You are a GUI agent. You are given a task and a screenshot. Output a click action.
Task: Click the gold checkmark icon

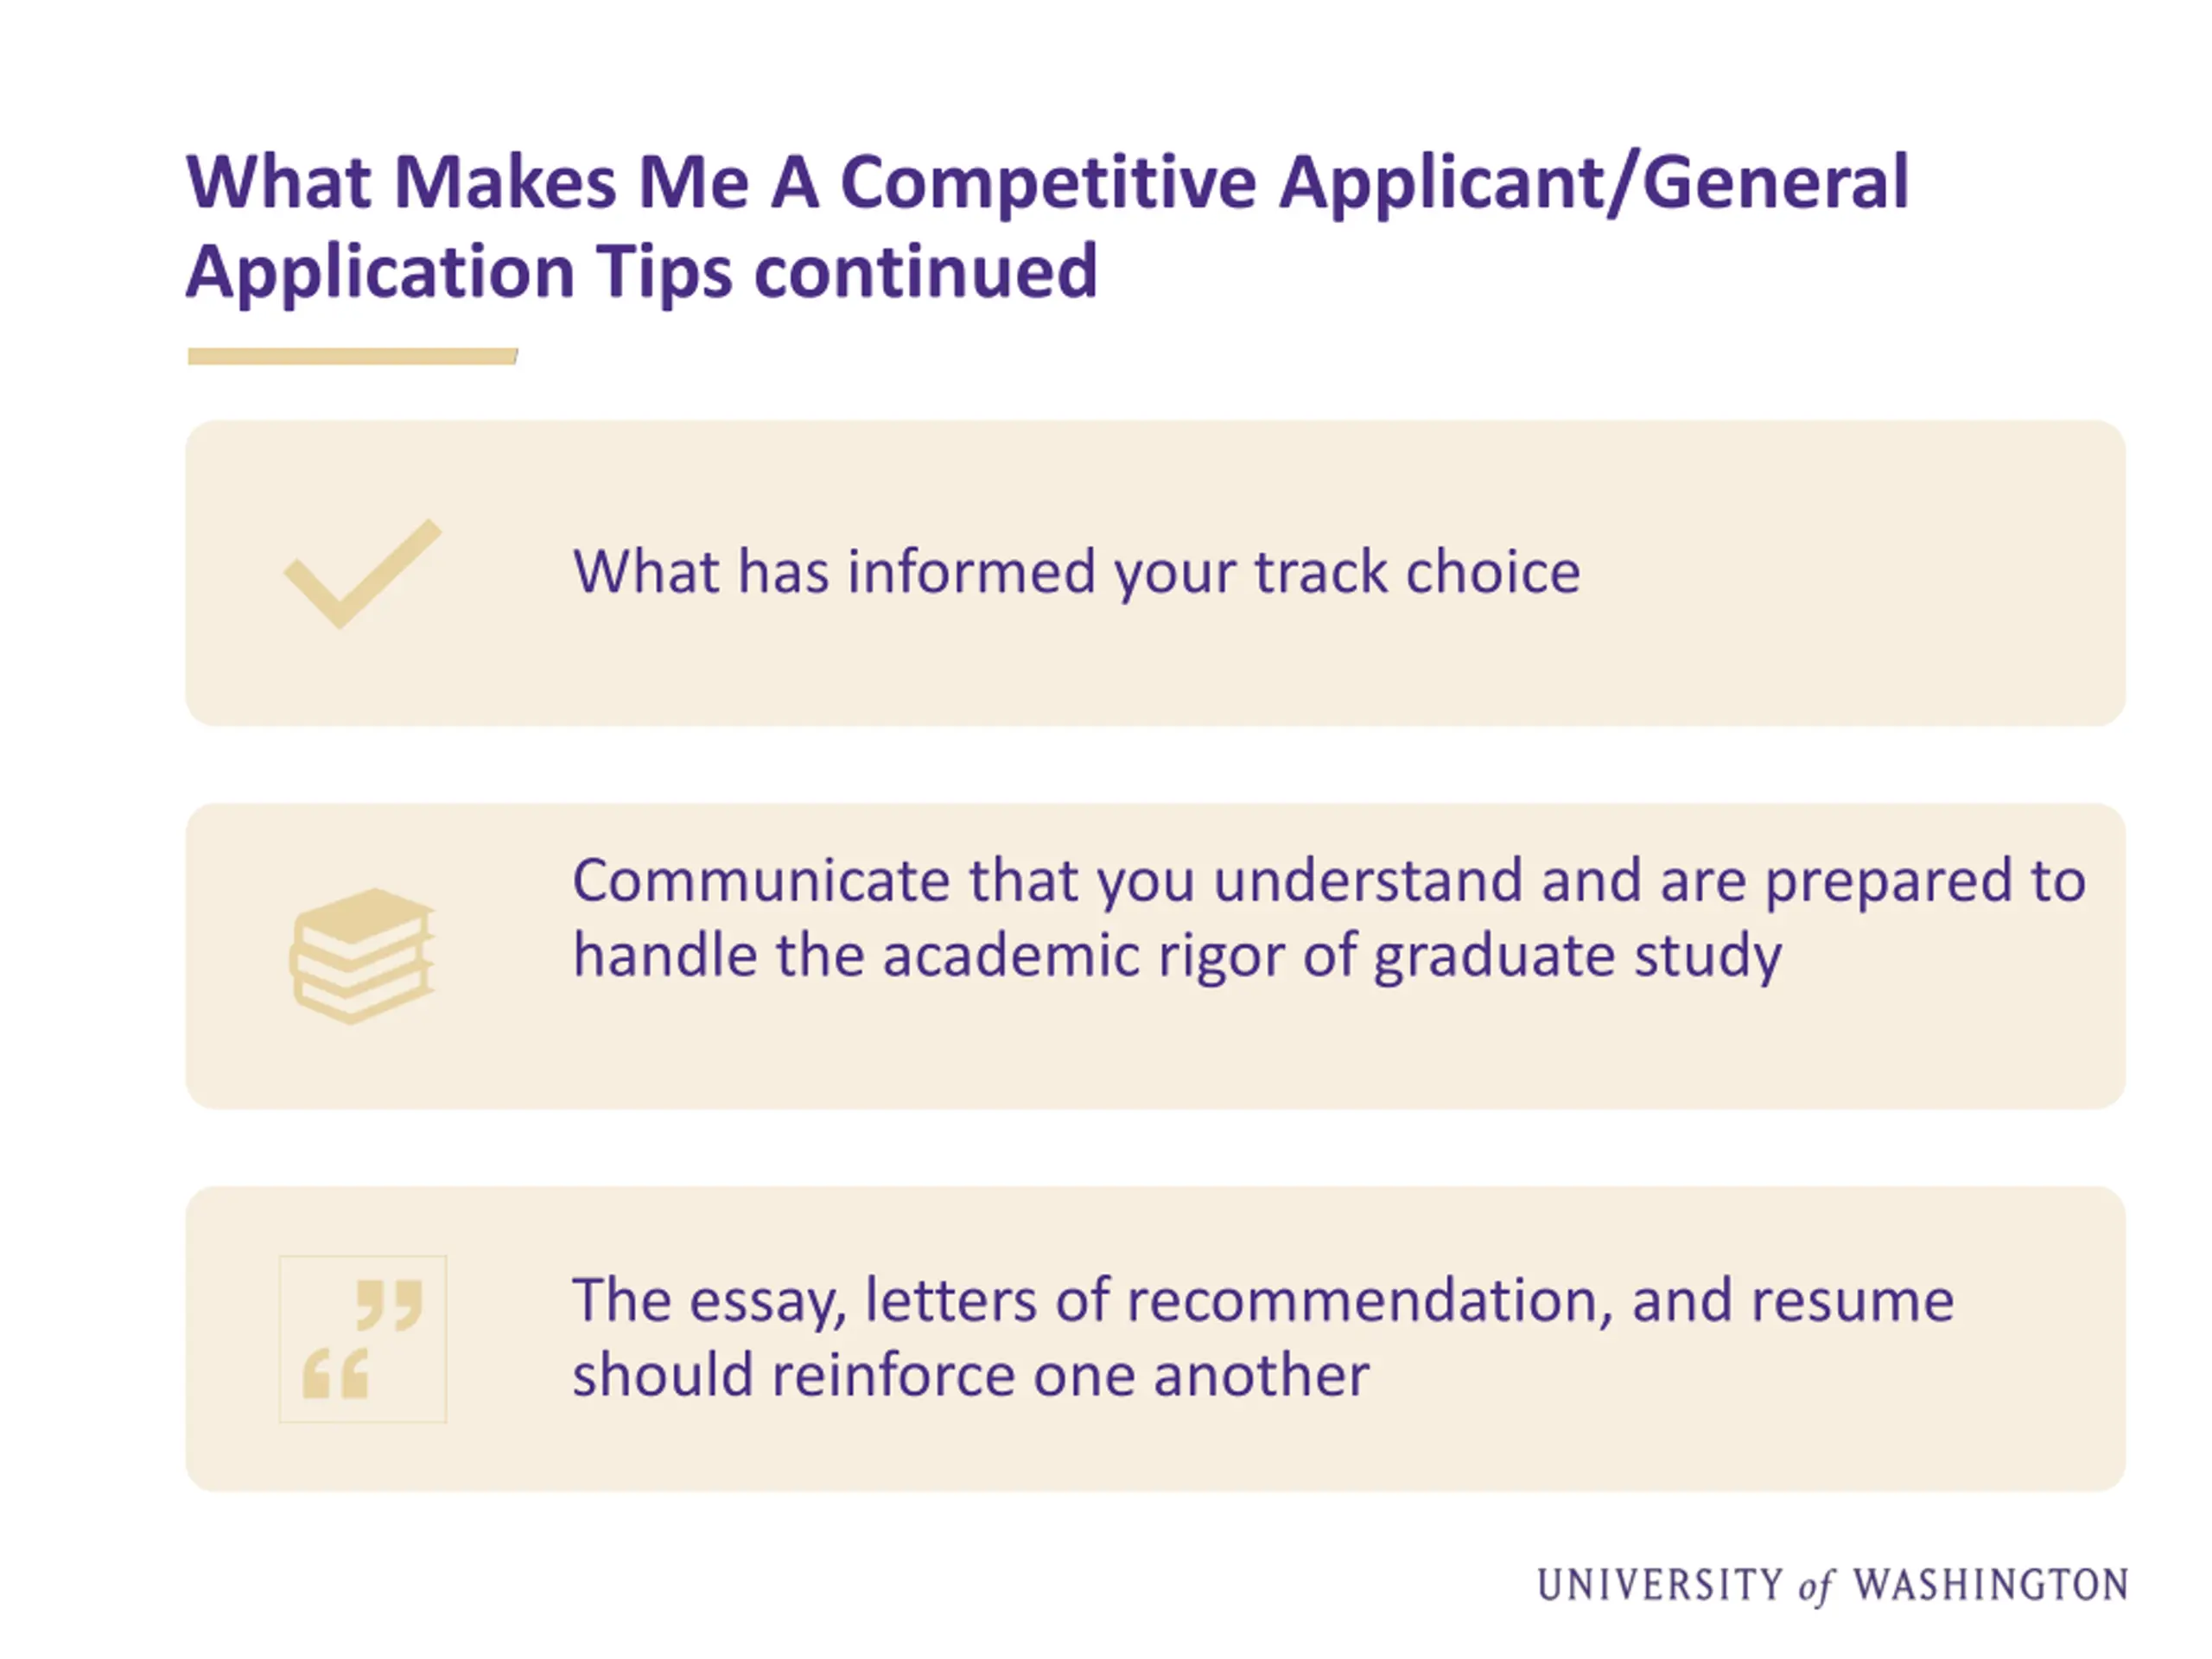point(362,574)
